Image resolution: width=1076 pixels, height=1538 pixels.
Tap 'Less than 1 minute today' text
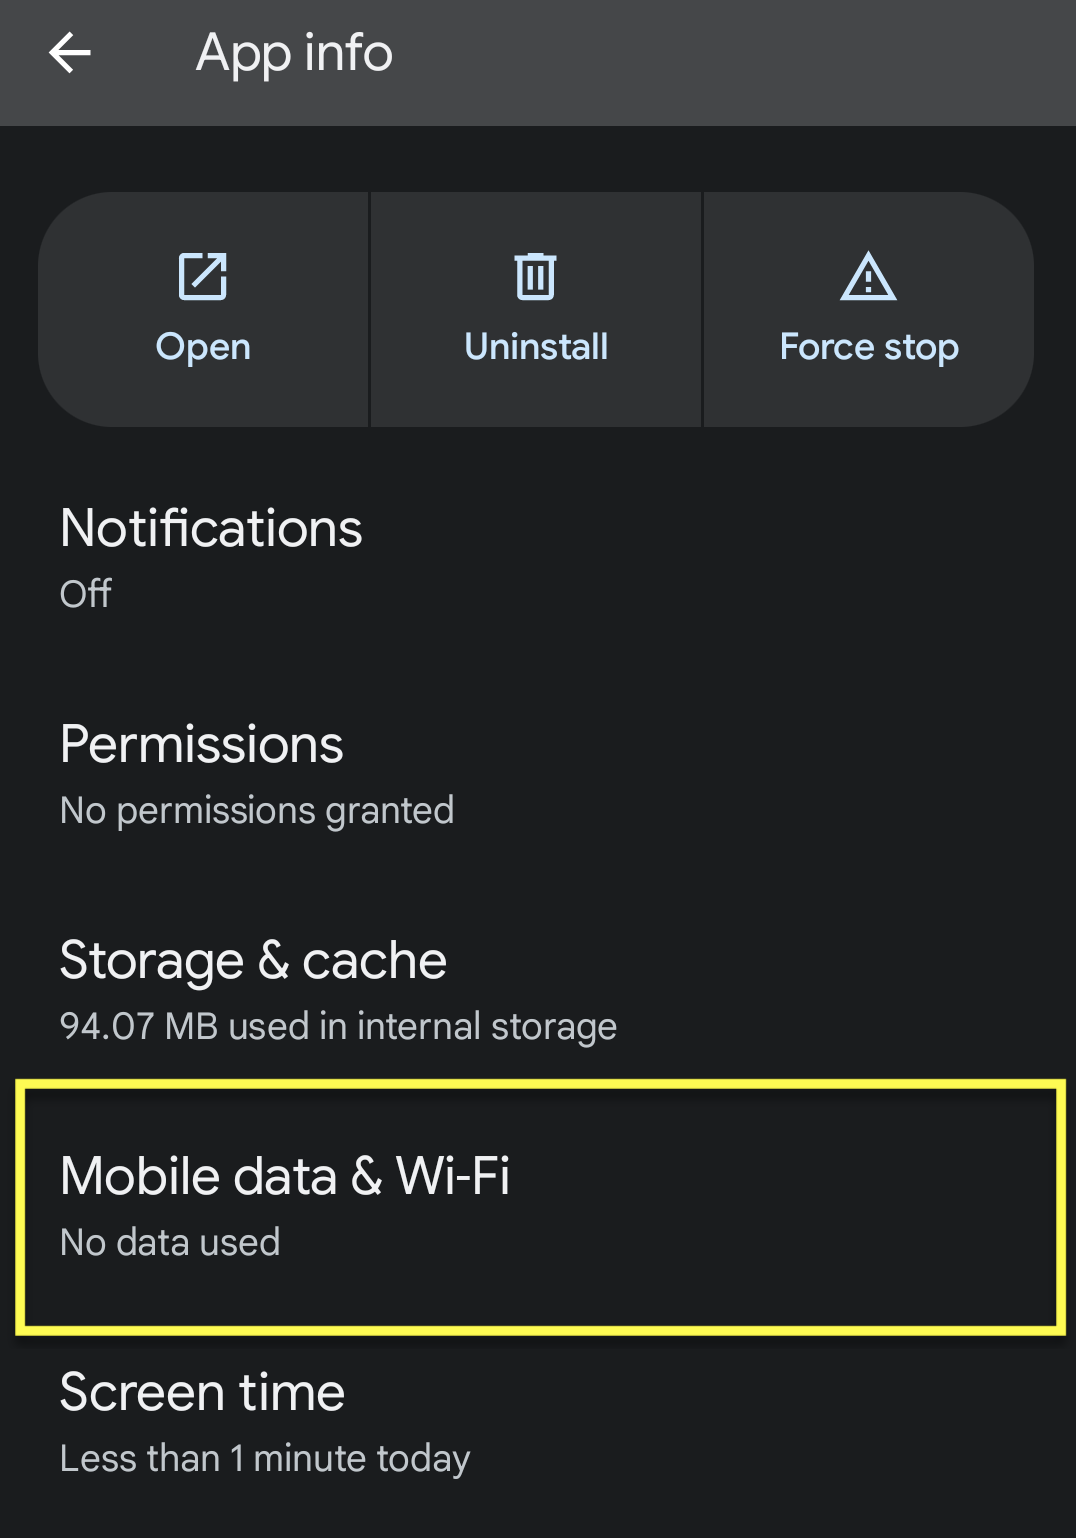coord(265,1458)
